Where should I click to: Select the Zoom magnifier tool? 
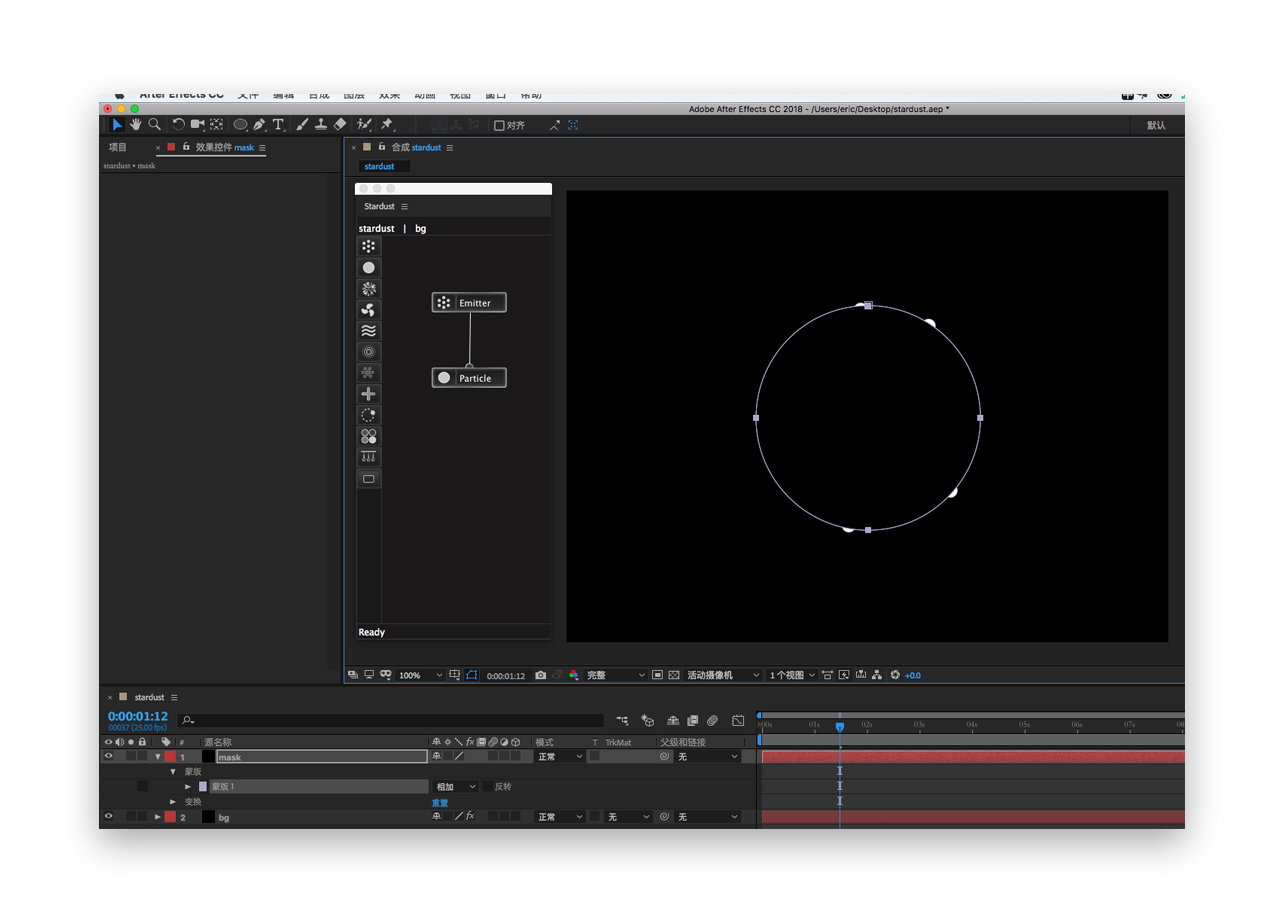155,125
